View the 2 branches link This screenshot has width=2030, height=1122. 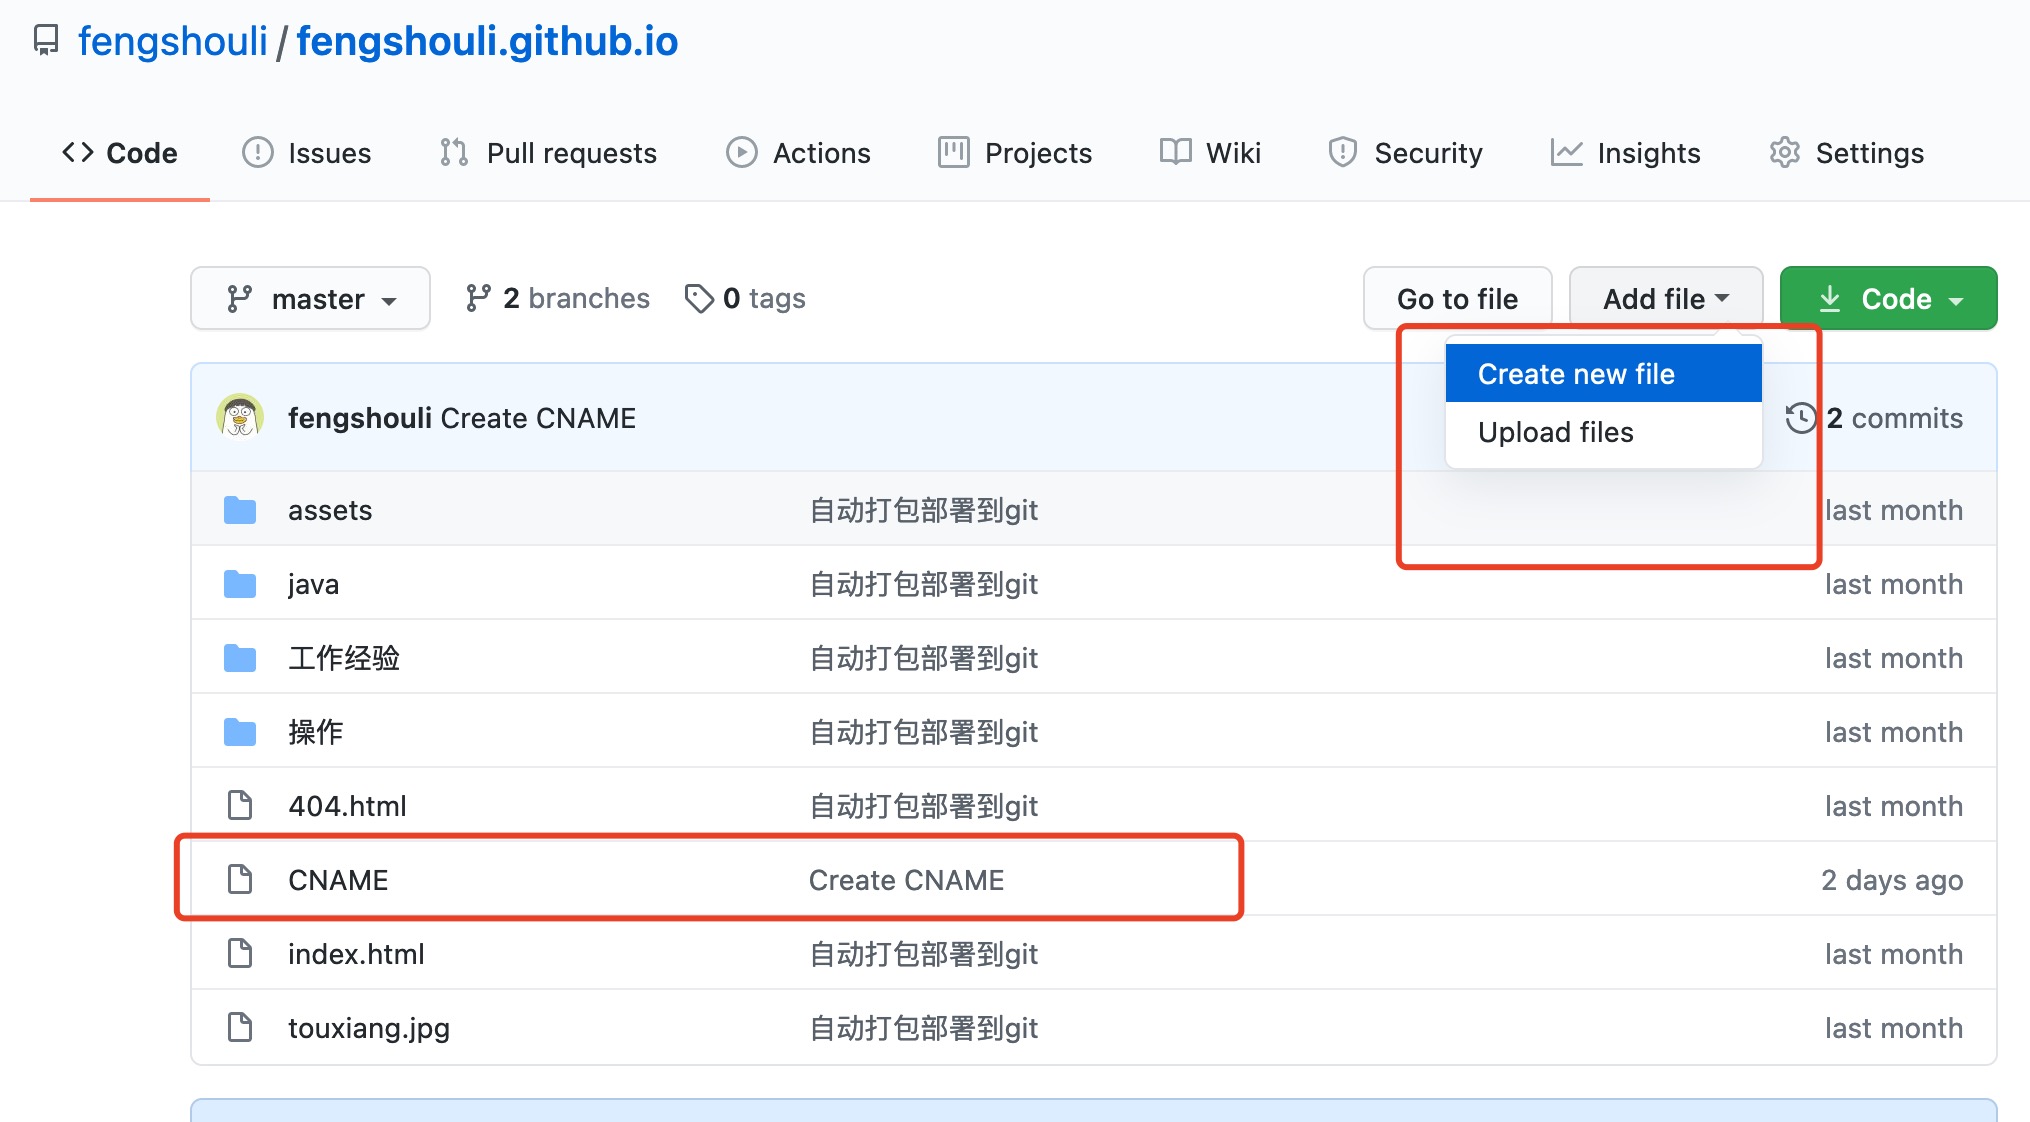coord(557,298)
